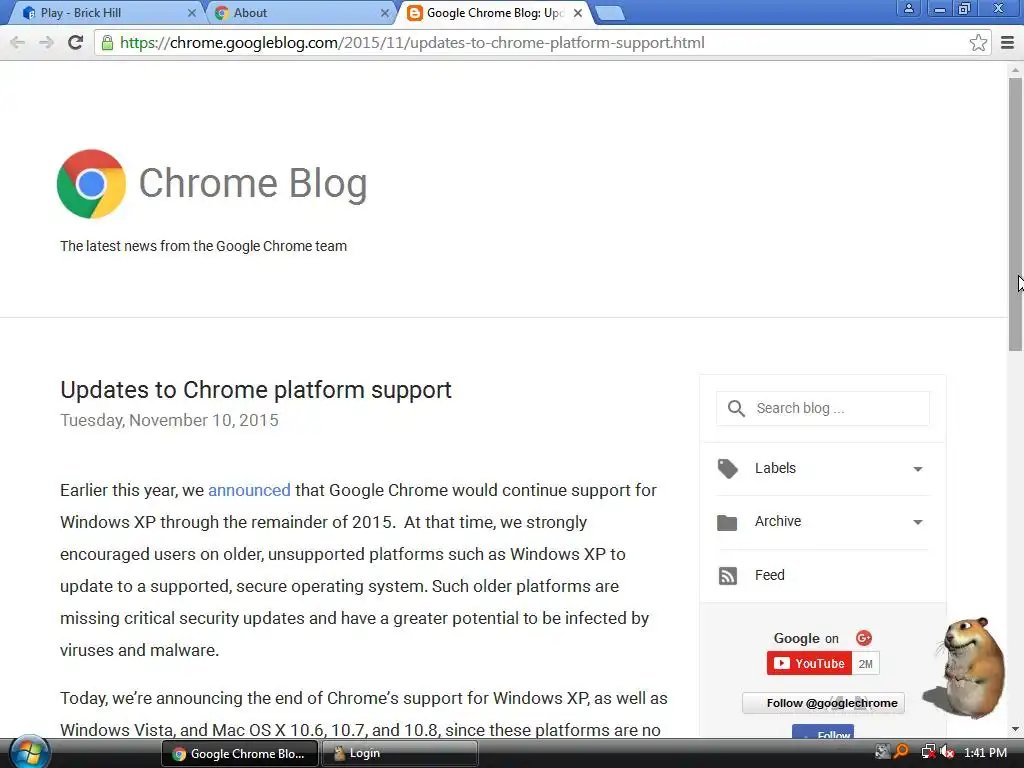1024x768 pixels.
Task: Click the green padlock security icon
Action: 107,43
